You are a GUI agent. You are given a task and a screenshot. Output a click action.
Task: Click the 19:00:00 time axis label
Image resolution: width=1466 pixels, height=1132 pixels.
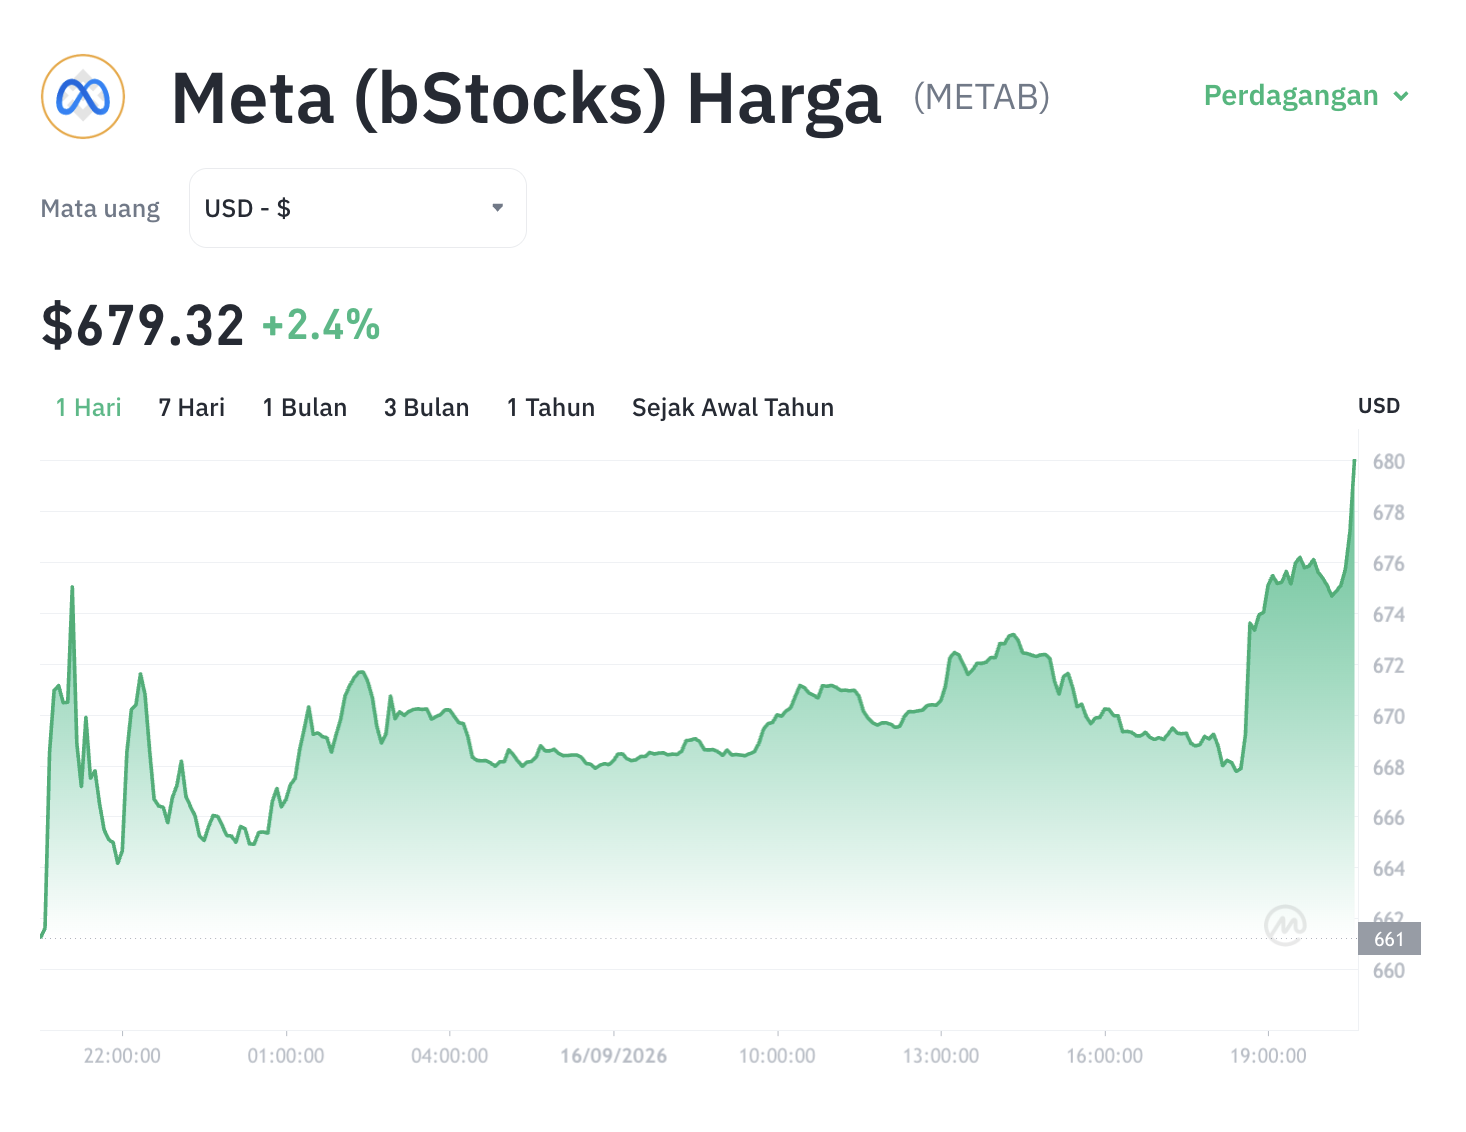tap(1268, 1056)
